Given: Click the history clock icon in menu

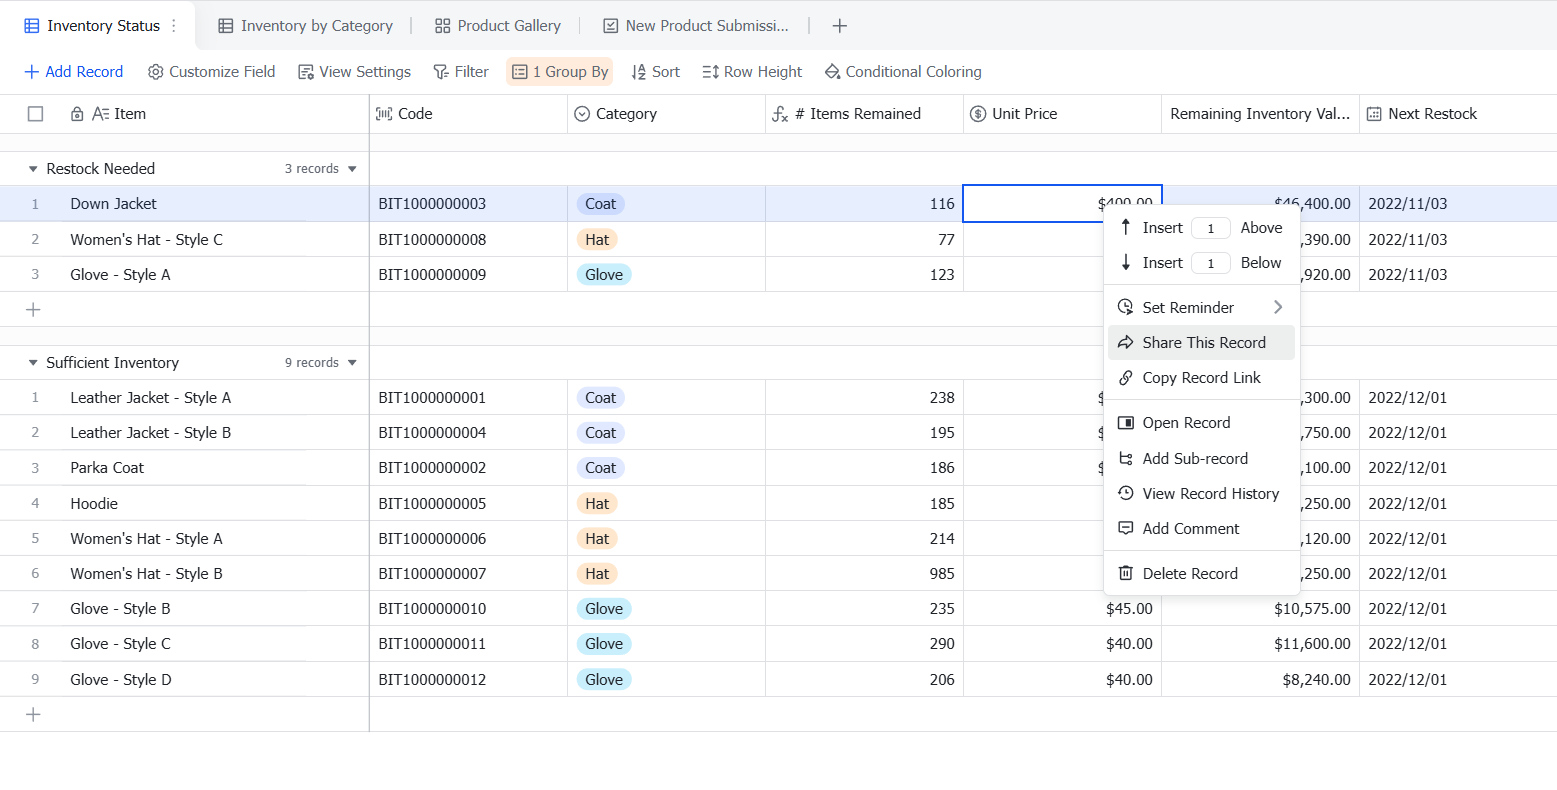Looking at the screenshot, I should point(1126,493).
